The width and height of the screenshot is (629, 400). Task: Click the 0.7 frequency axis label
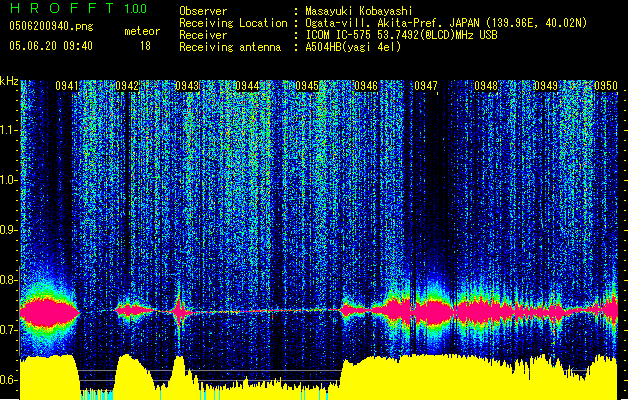pos(9,330)
